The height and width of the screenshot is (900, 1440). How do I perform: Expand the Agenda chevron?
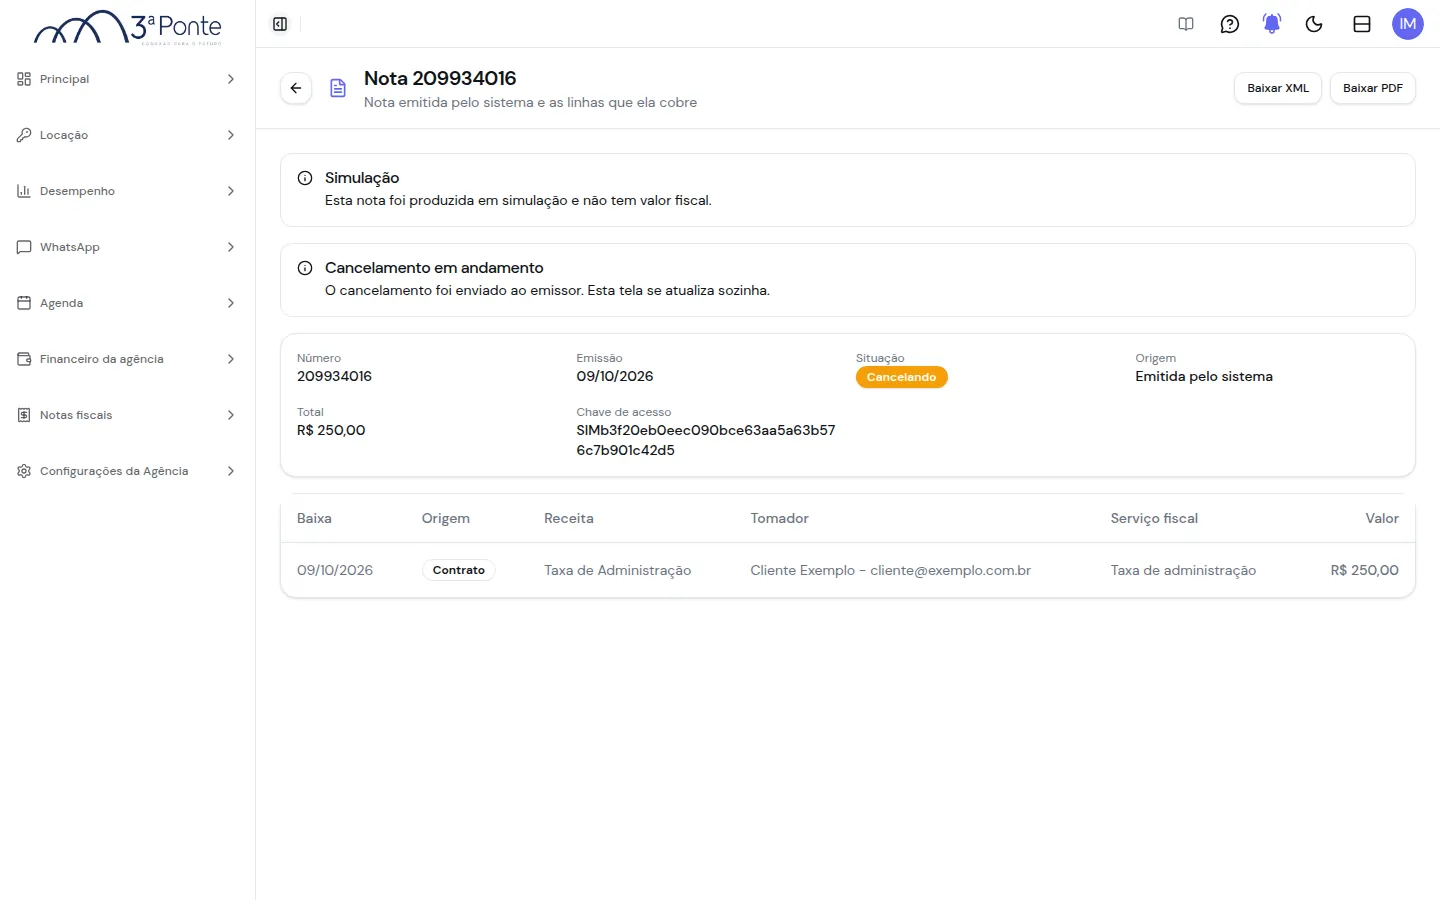pyautogui.click(x=231, y=303)
